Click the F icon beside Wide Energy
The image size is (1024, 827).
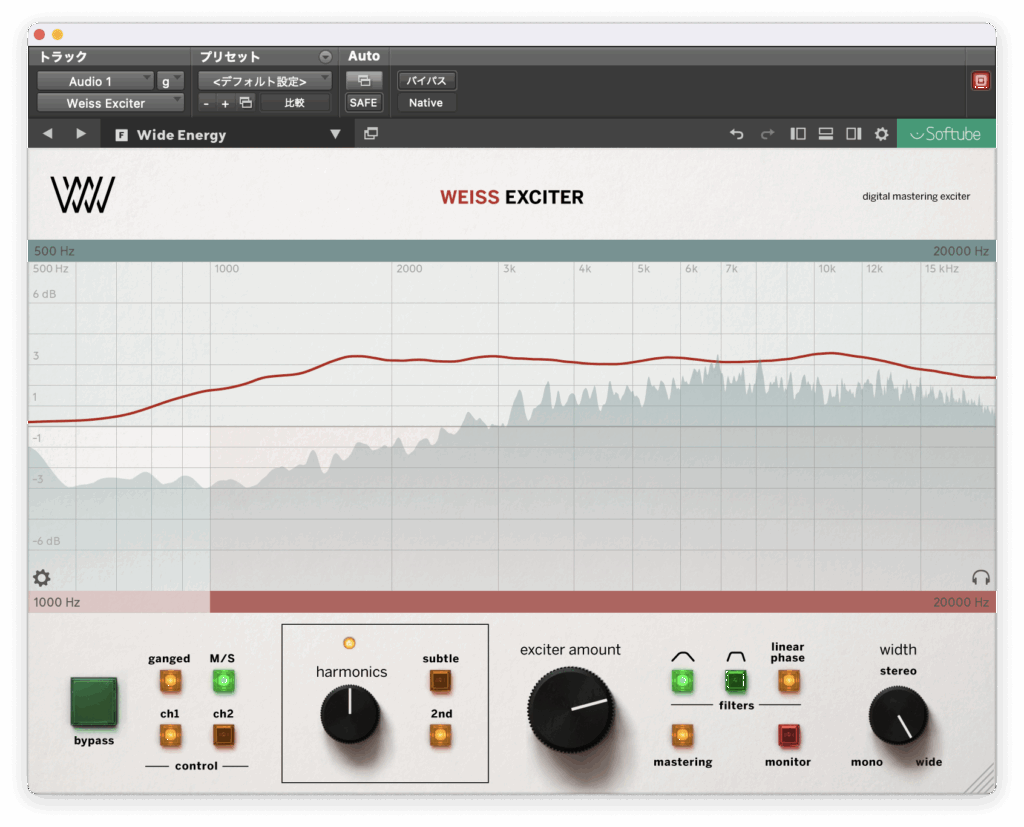click(x=121, y=135)
